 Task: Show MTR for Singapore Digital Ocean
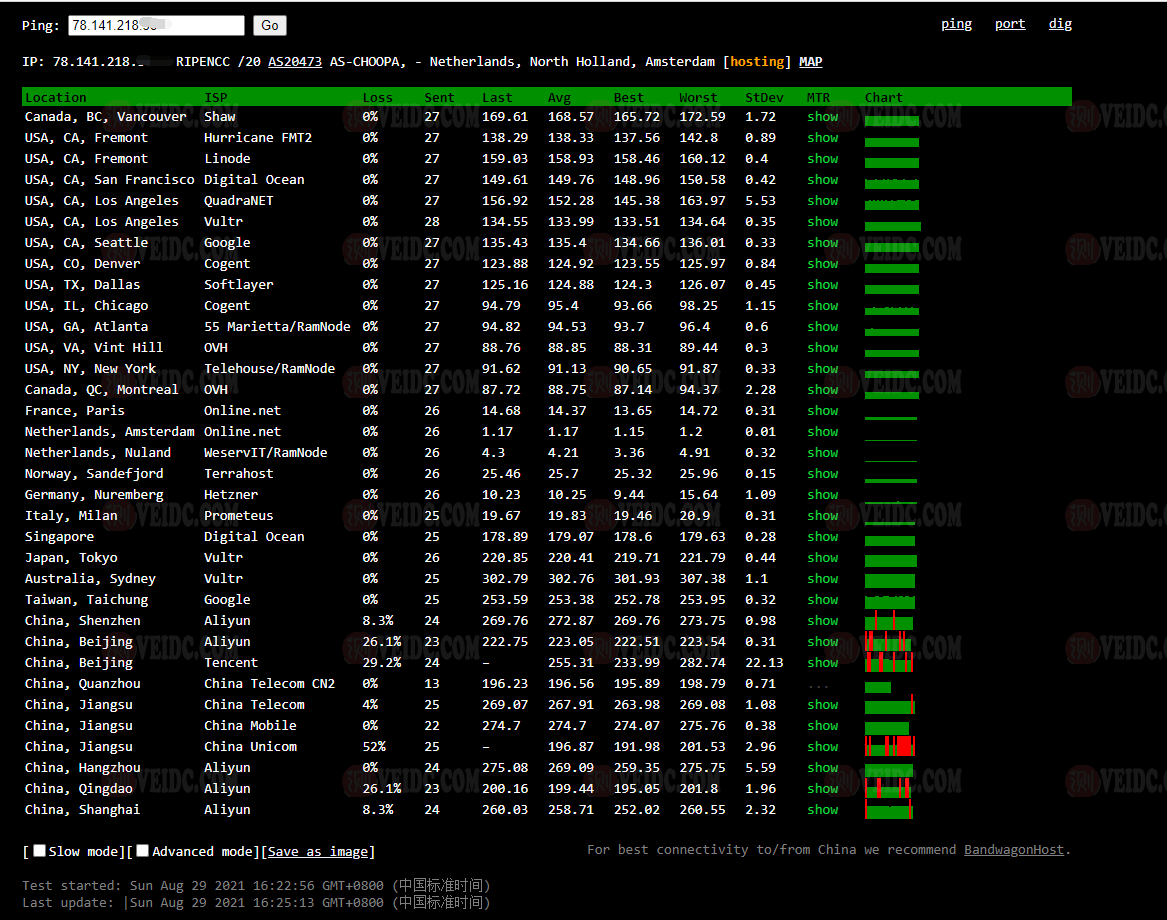(822, 537)
